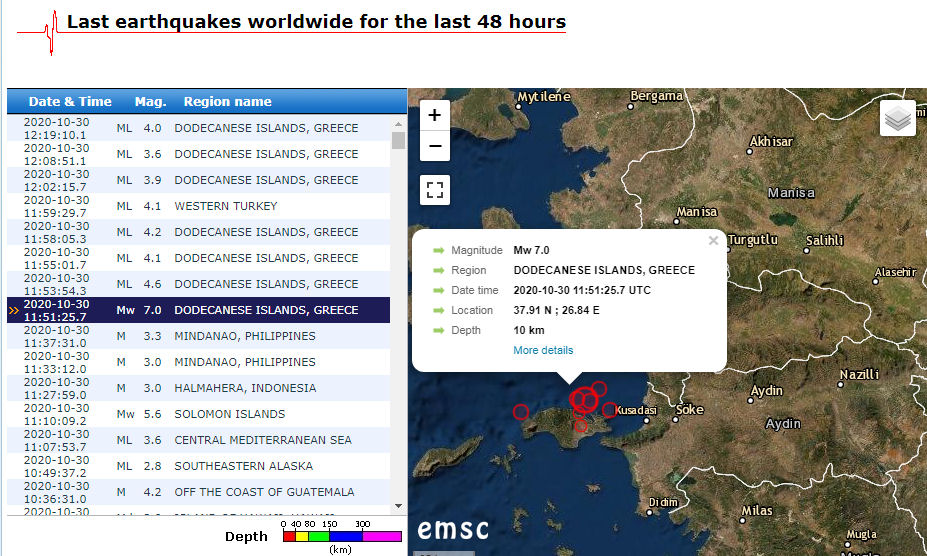The image size is (927, 556).
Task: Click the Salihli label on map
Action: (825, 240)
